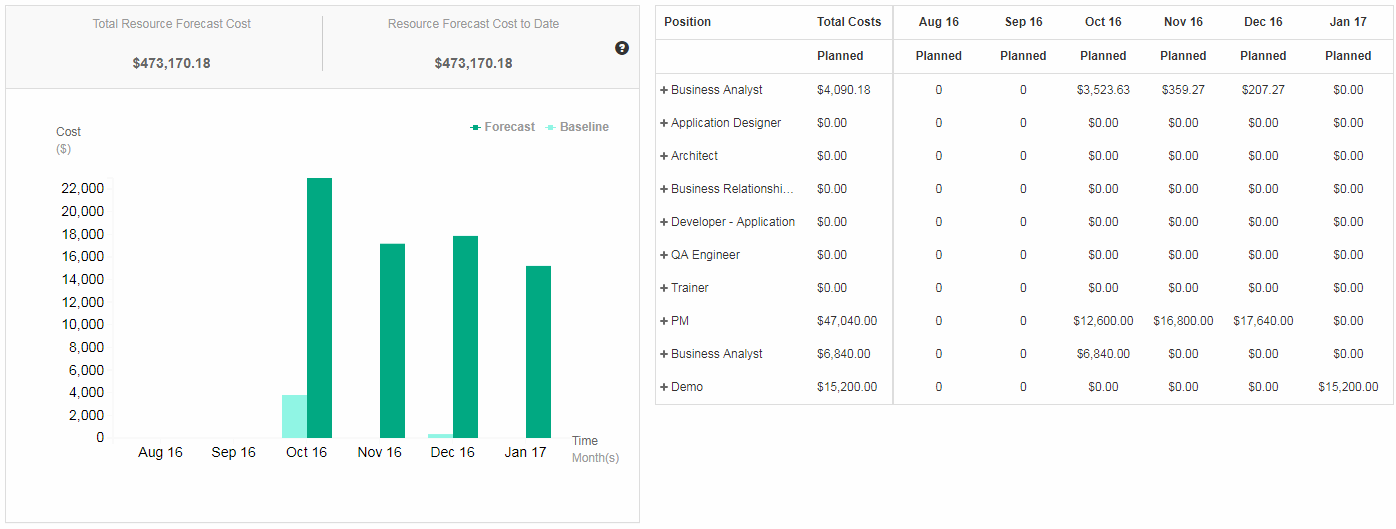This screenshot has height=529, width=1396.
Task: Click the Total Costs column header
Action: pyautogui.click(x=849, y=22)
